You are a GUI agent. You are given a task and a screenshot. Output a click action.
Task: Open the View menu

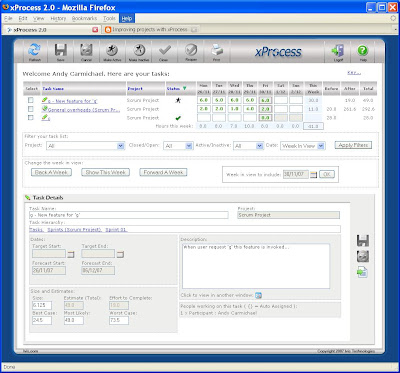pos(39,18)
